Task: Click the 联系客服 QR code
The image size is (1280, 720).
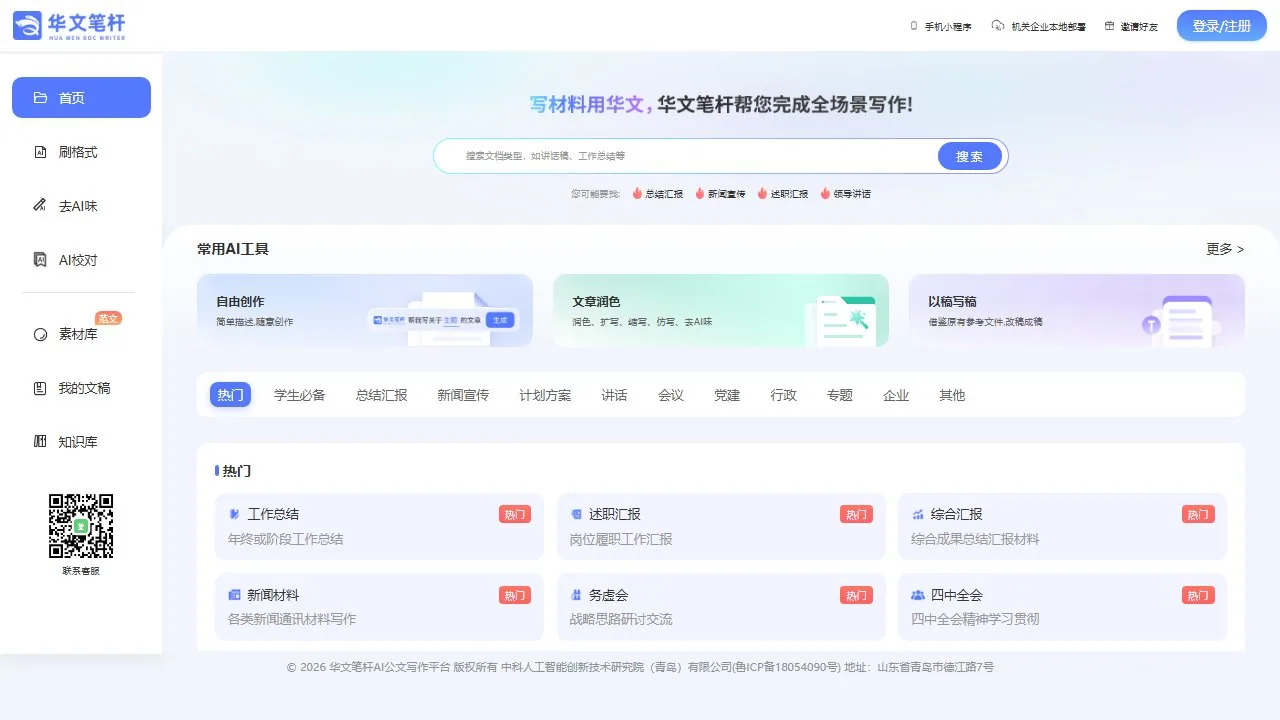Action: pyautogui.click(x=81, y=526)
